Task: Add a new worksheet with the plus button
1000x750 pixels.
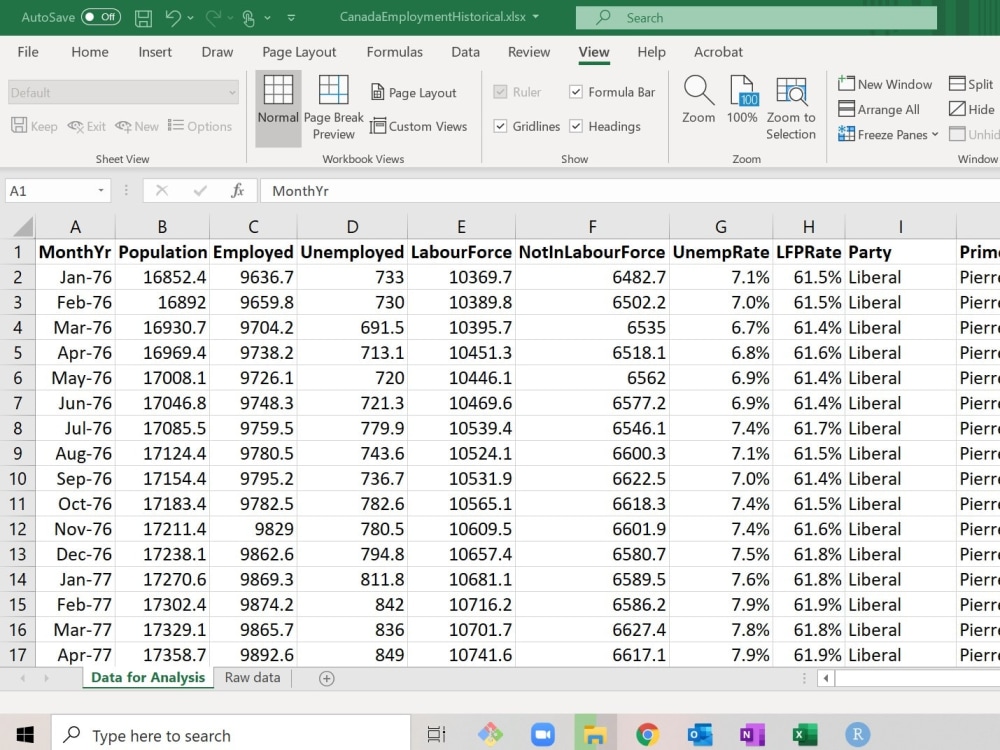Action: (325, 677)
